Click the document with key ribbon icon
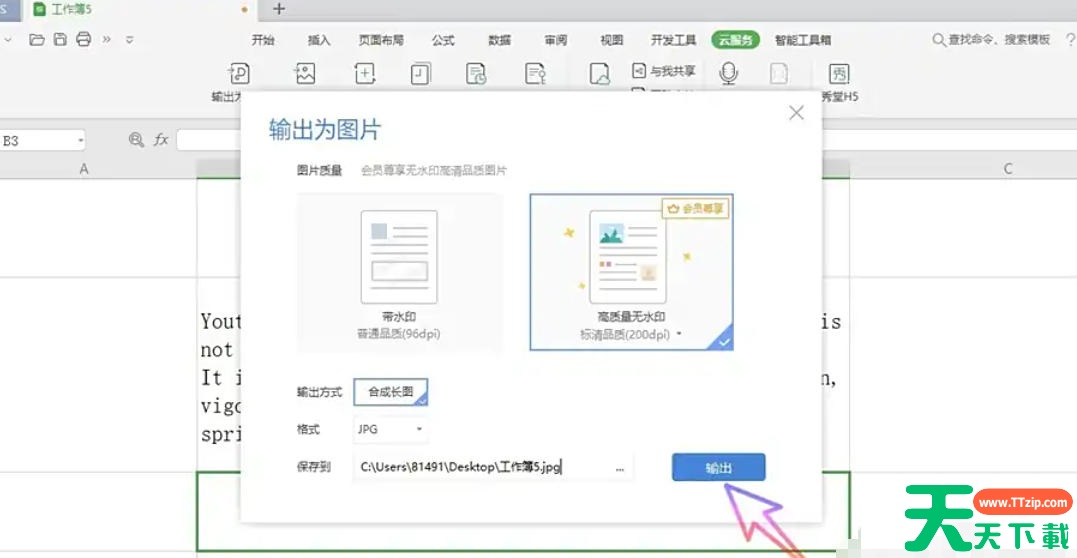This screenshot has width=1077, height=558. tap(535, 74)
